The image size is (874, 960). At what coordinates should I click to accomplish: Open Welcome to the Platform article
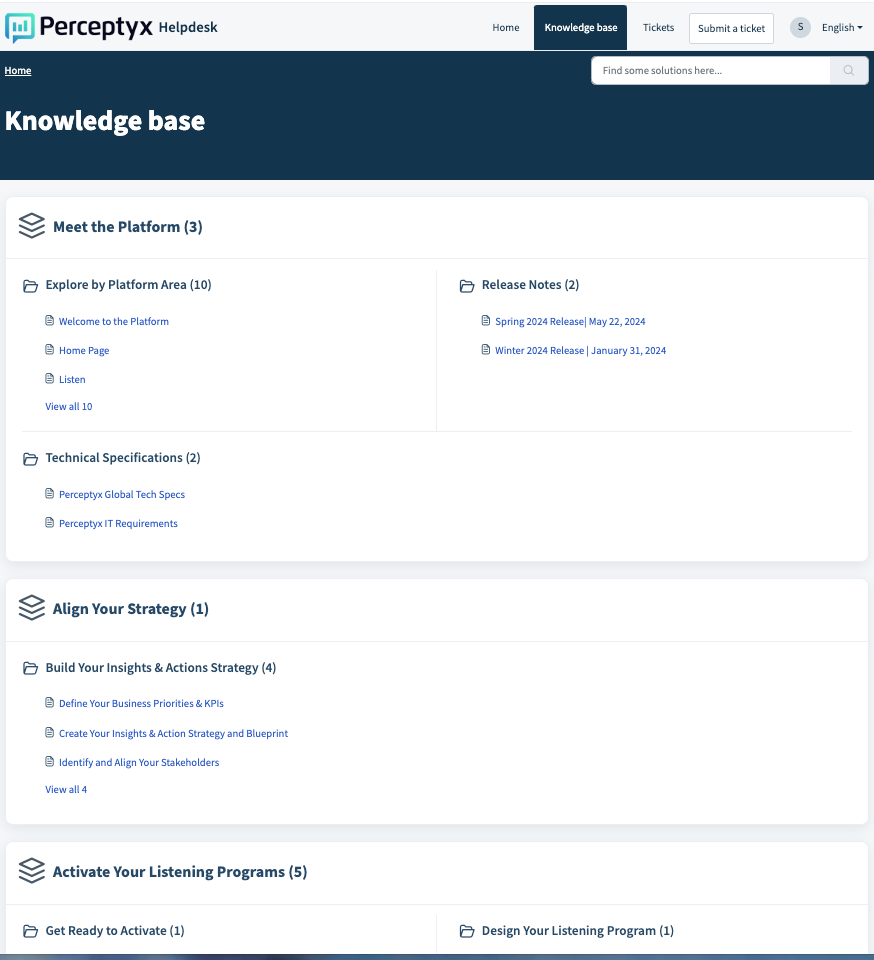pos(114,321)
